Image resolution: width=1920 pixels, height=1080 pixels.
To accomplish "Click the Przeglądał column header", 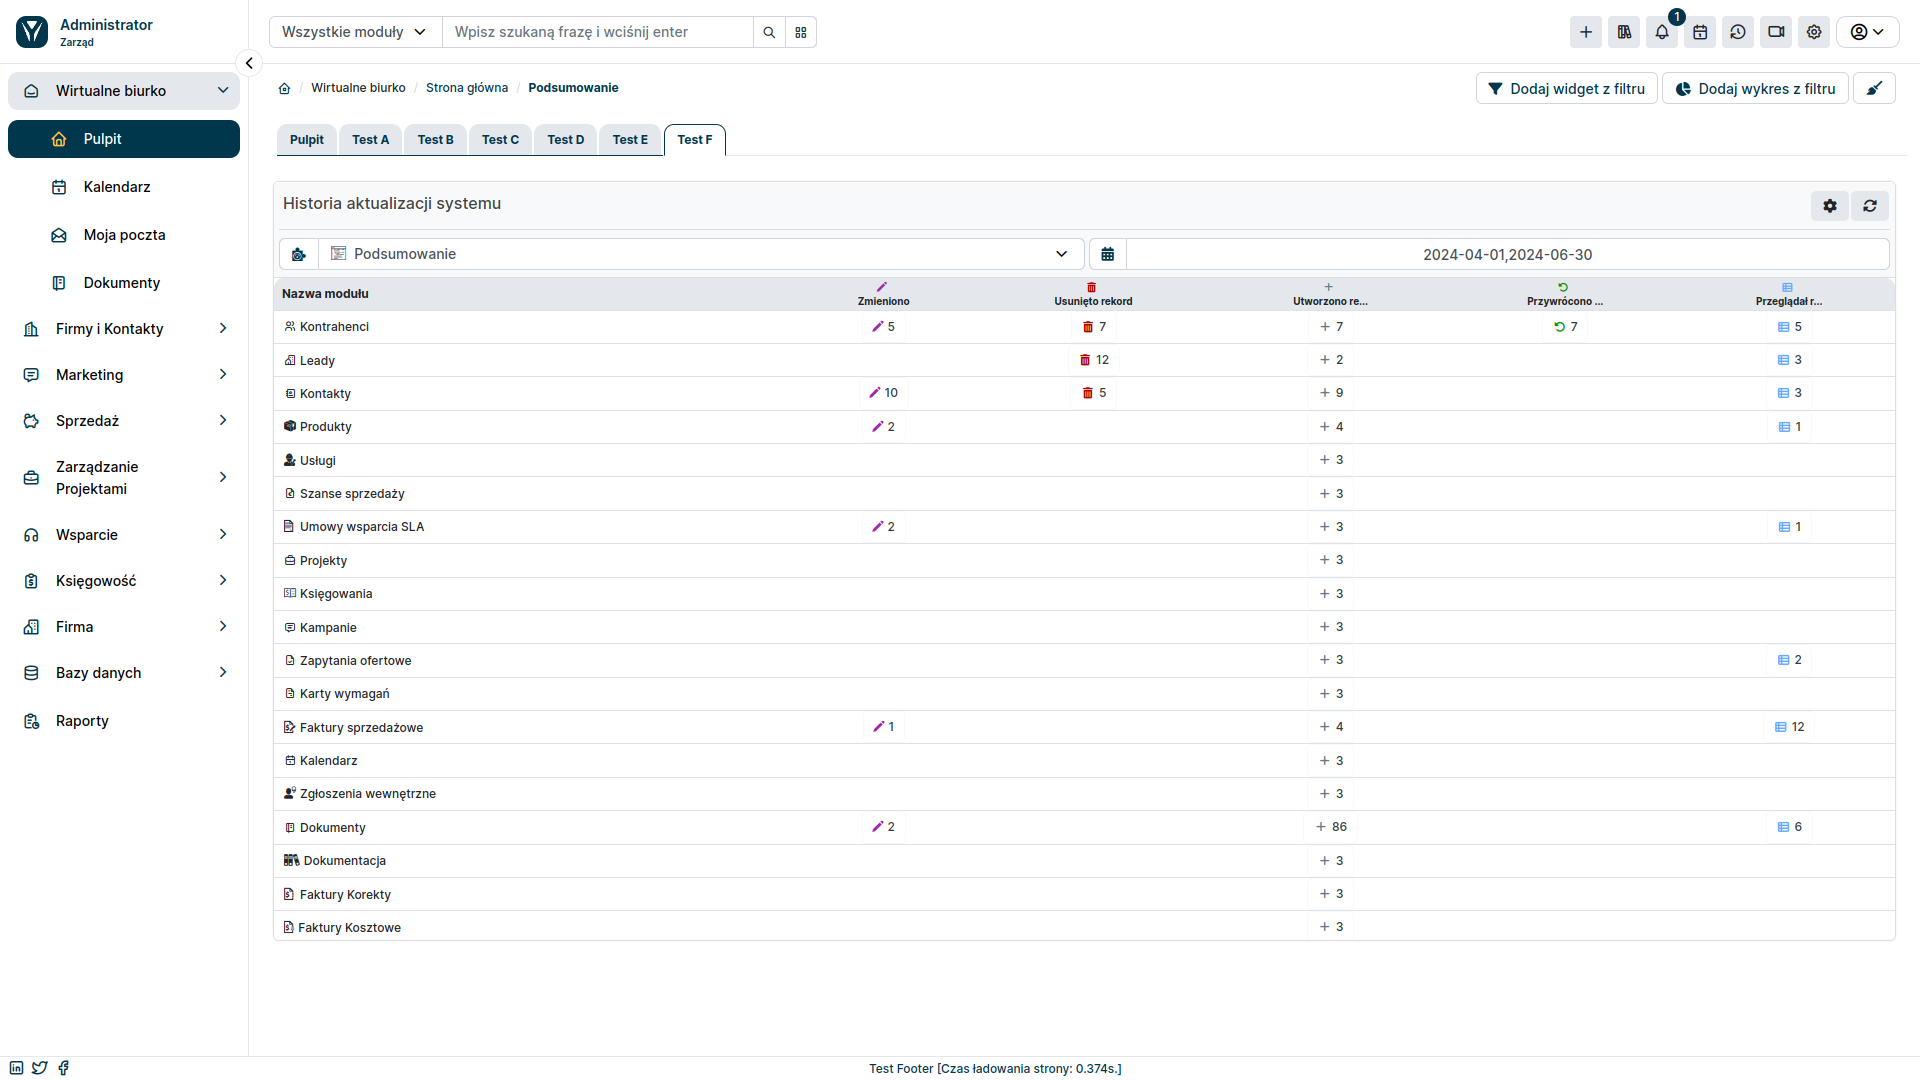I will click(x=1788, y=294).
